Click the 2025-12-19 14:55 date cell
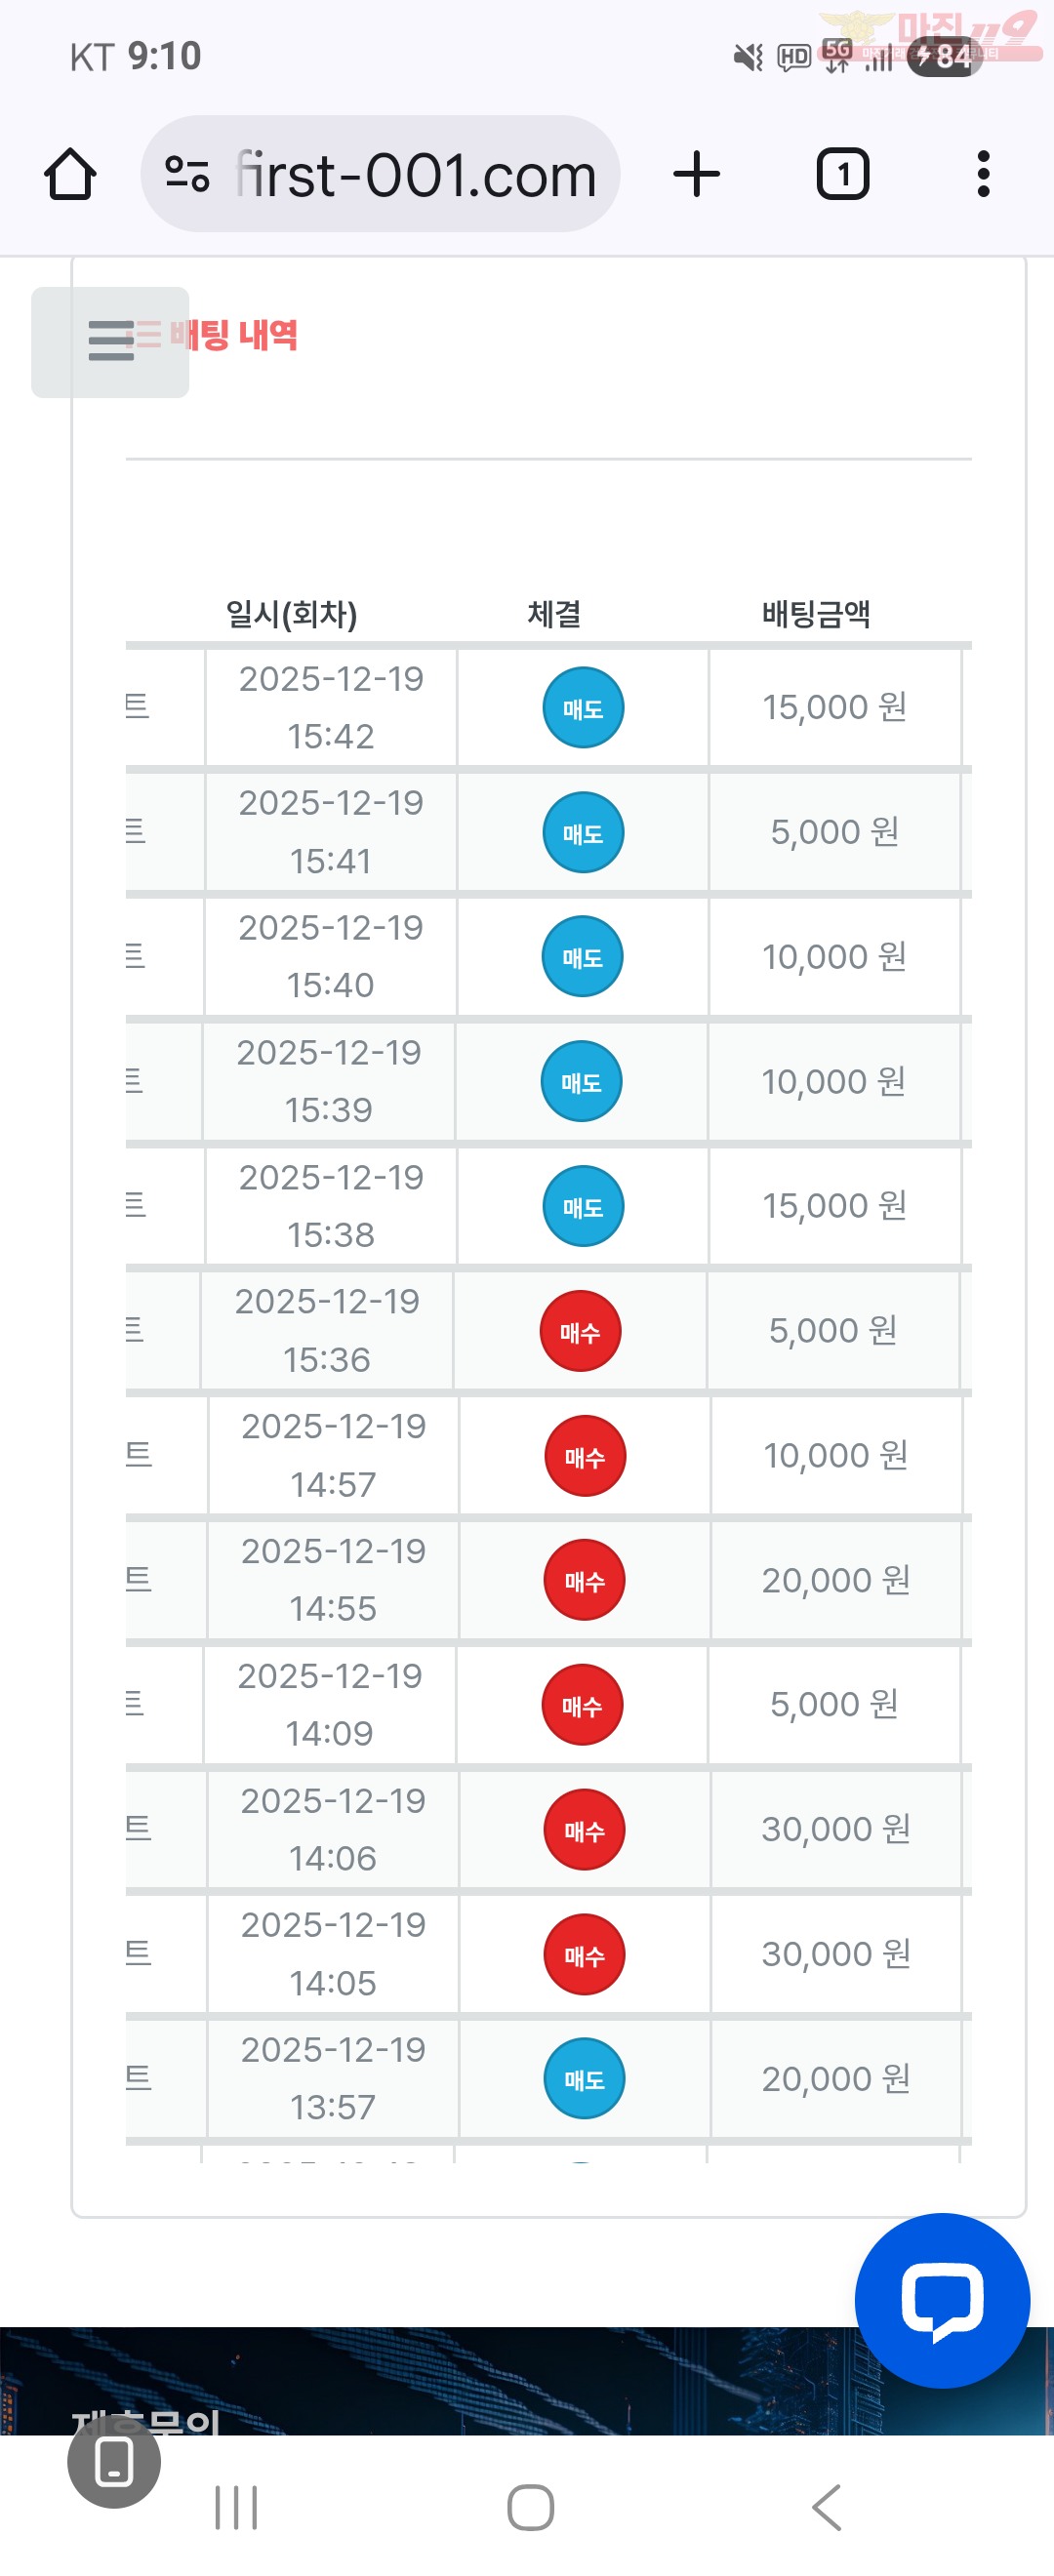Image resolution: width=1054 pixels, height=2576 pixels. click(333, 1580)
